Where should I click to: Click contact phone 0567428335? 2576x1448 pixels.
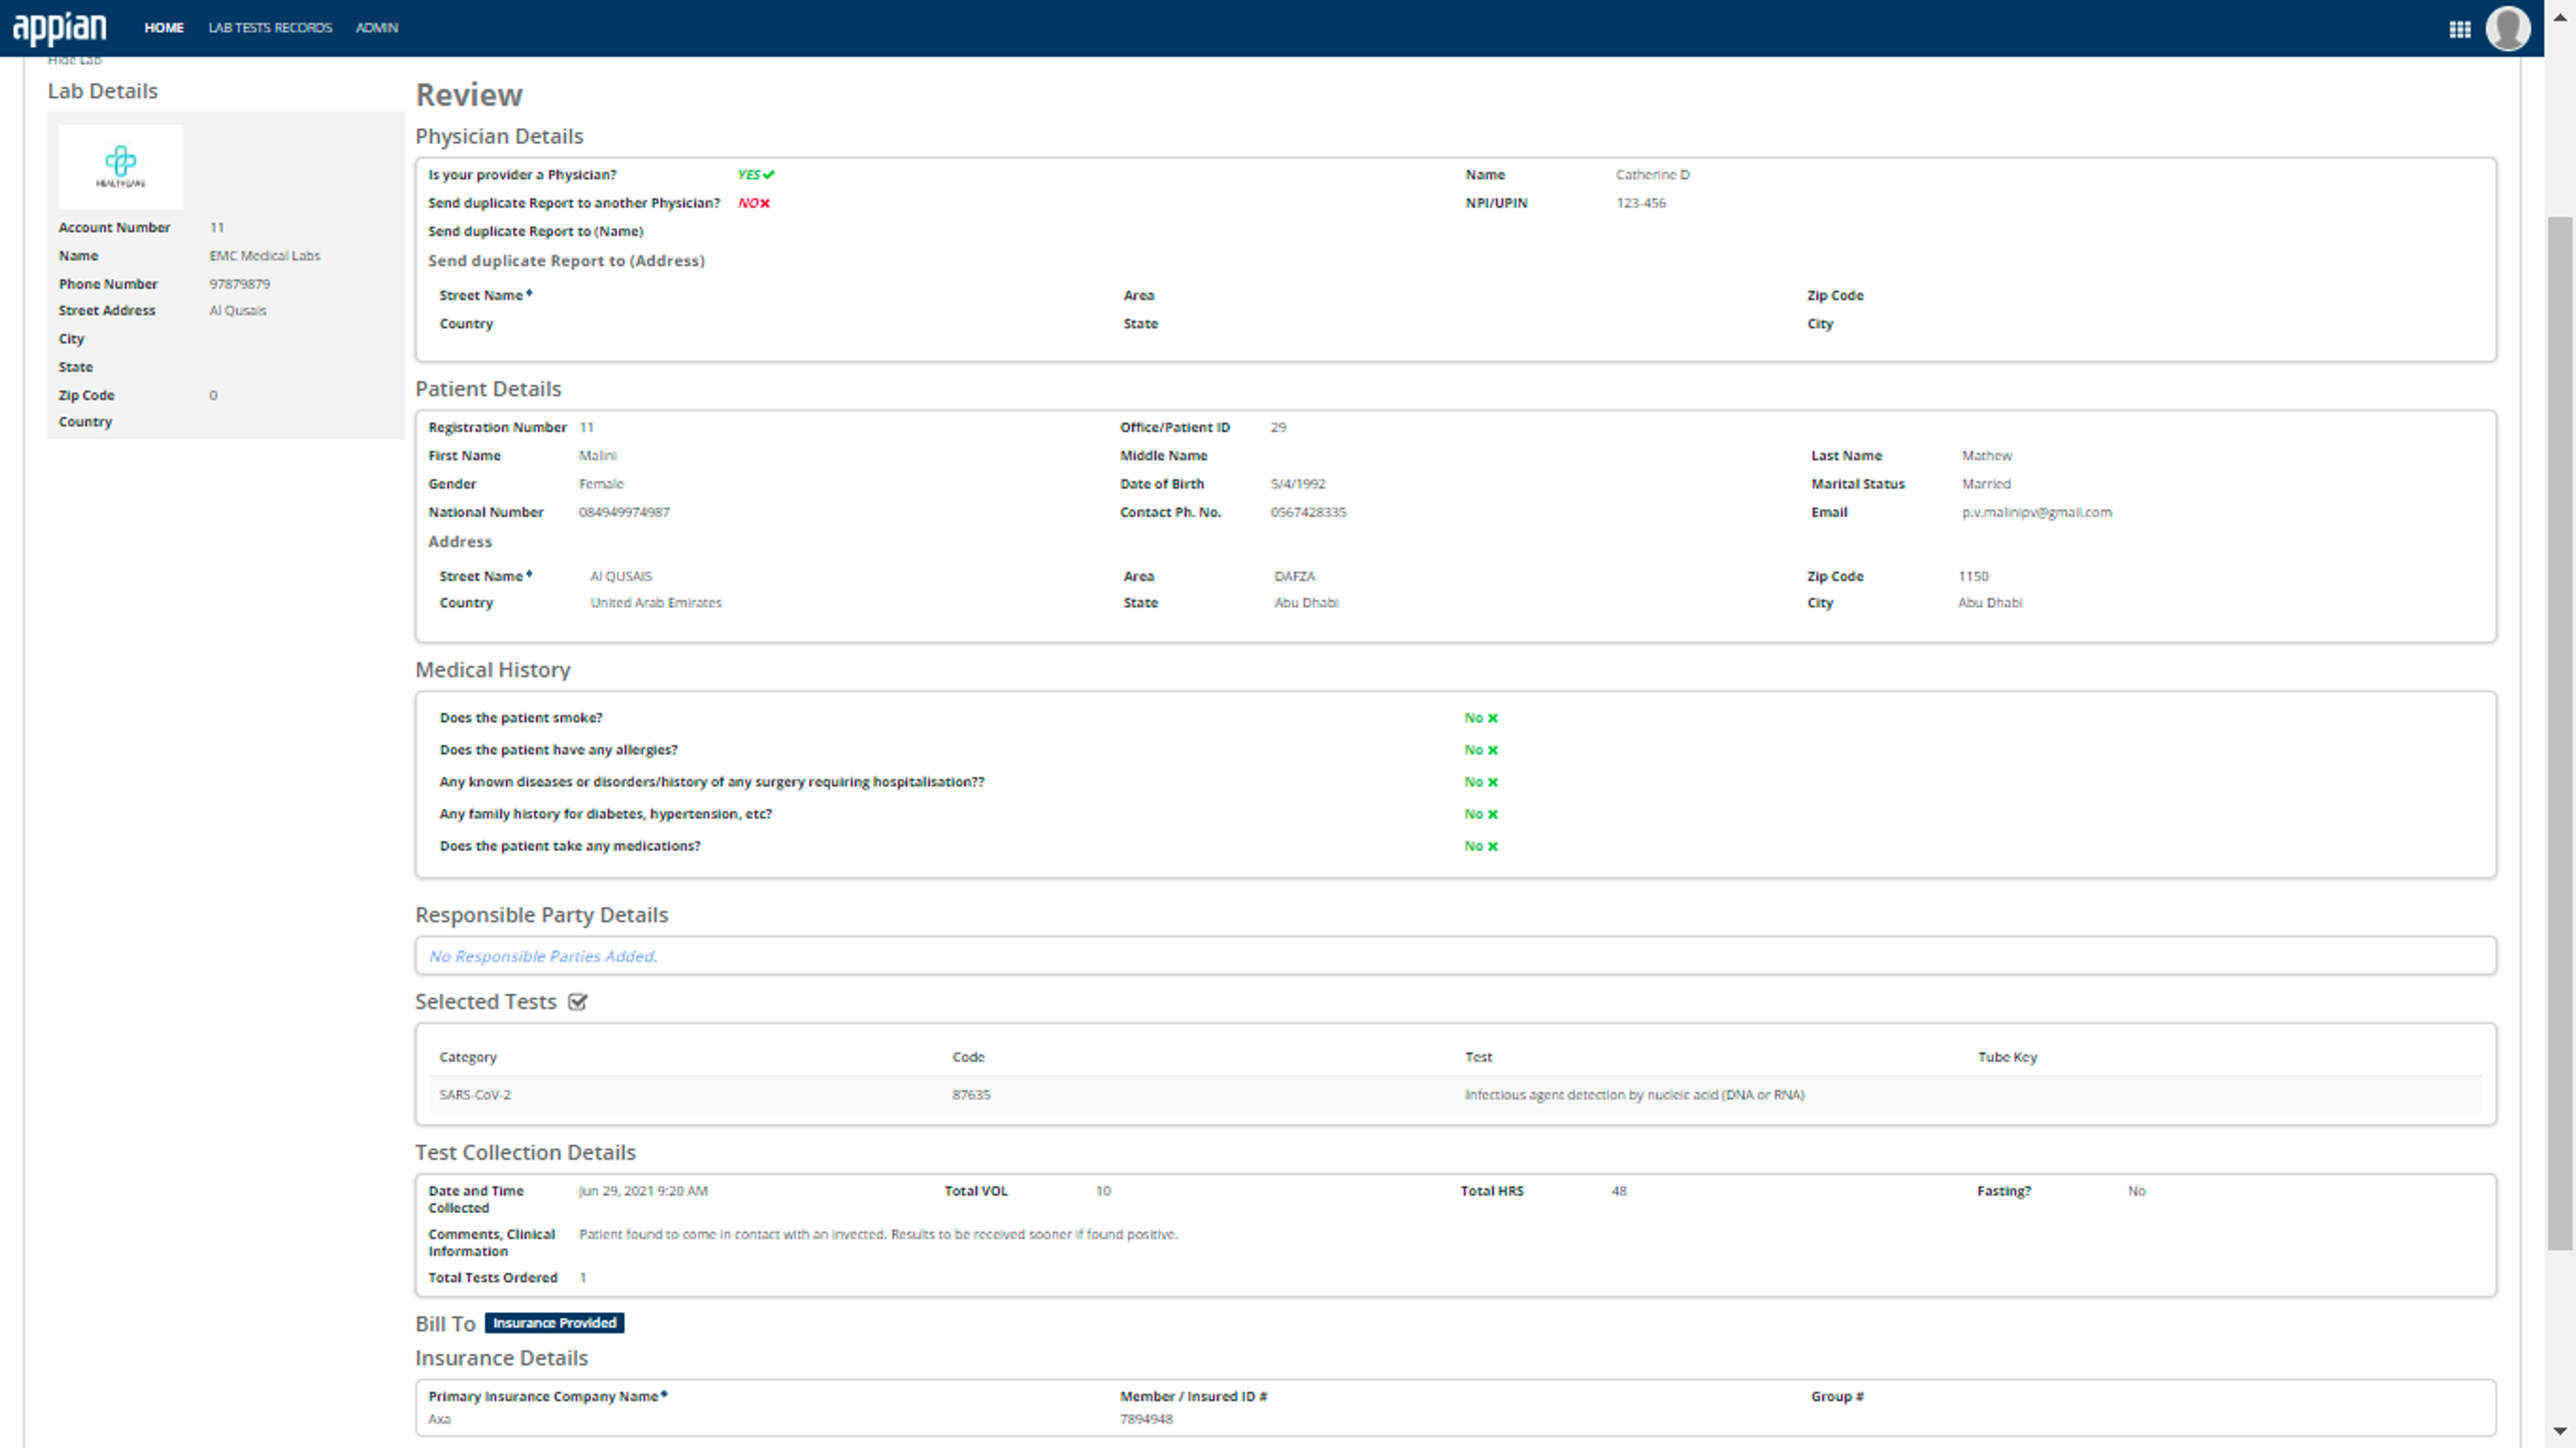(x=1308, y=512)
